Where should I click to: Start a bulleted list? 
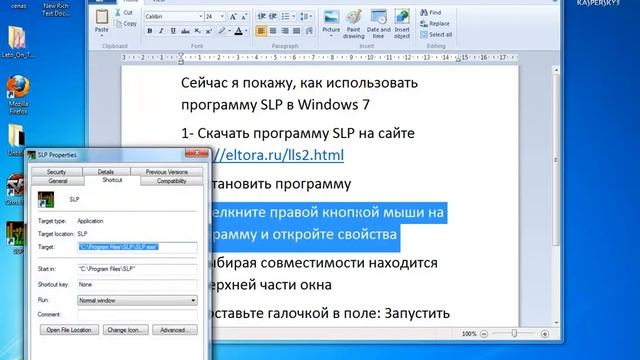(285, 16)
